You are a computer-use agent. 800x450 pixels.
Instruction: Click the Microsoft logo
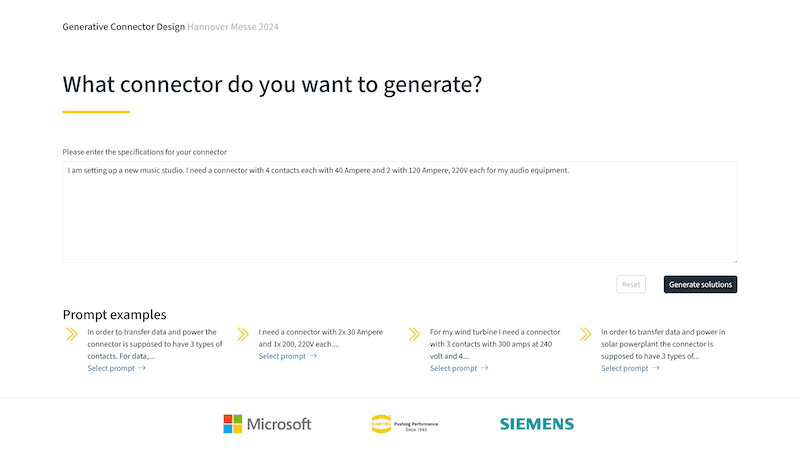[x=267, y=424]
